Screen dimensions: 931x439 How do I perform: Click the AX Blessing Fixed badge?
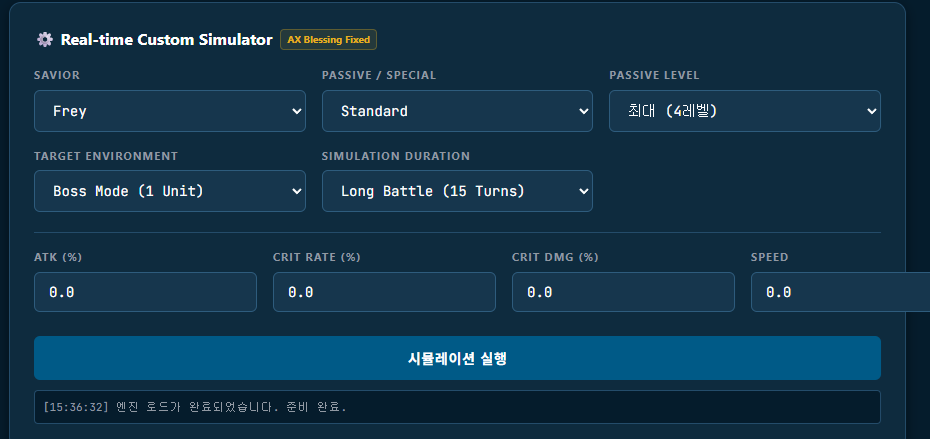pos(328,40)
